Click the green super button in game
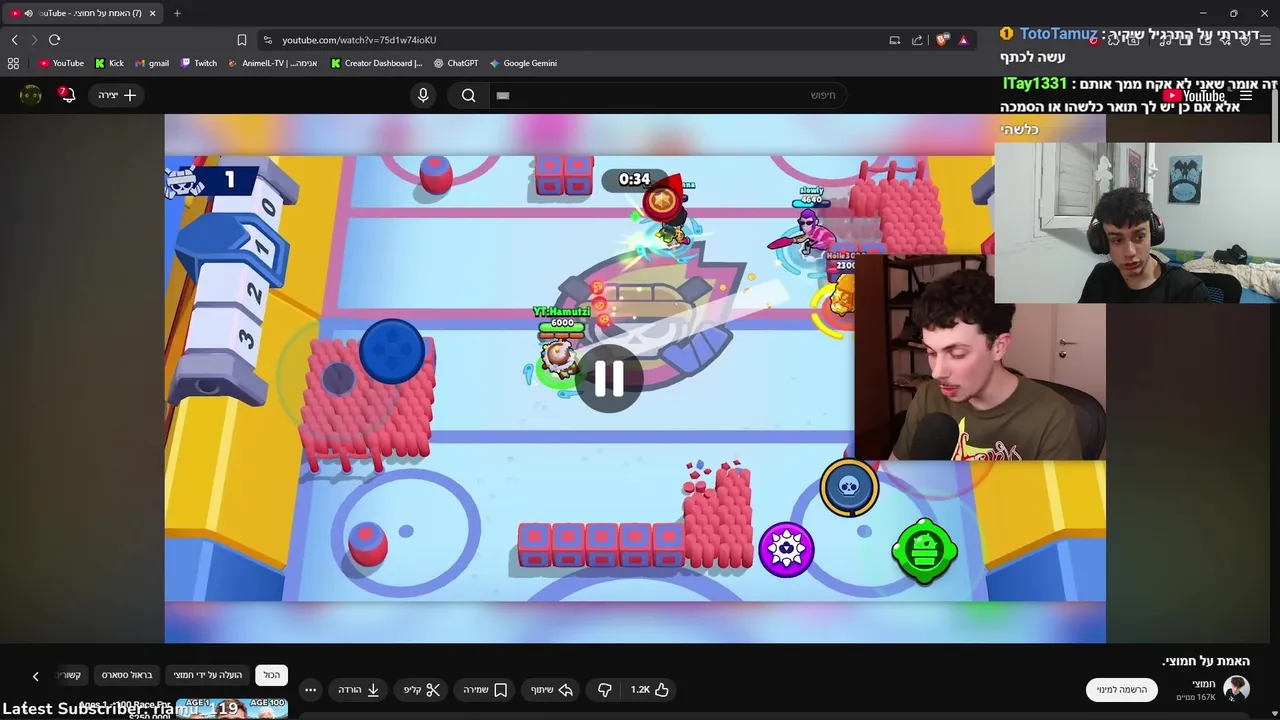Viewport: 1280px width, 720px height. click(x=924, y=551)
